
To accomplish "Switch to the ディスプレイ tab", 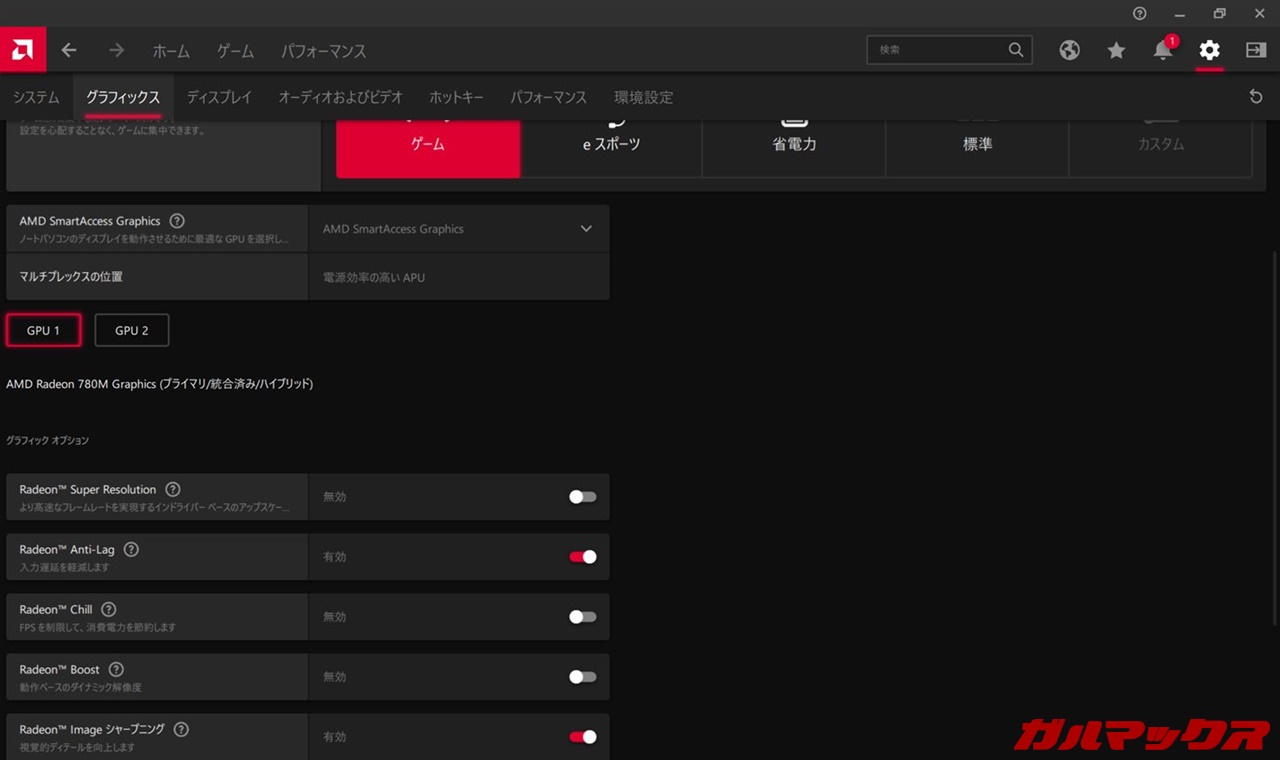I will tap(219, 97).
